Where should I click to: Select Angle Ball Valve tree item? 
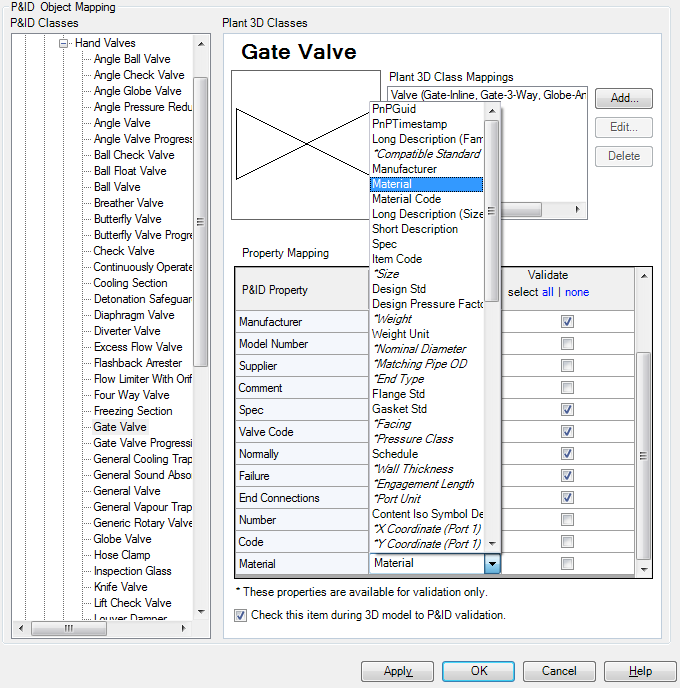tap(132, 59)
